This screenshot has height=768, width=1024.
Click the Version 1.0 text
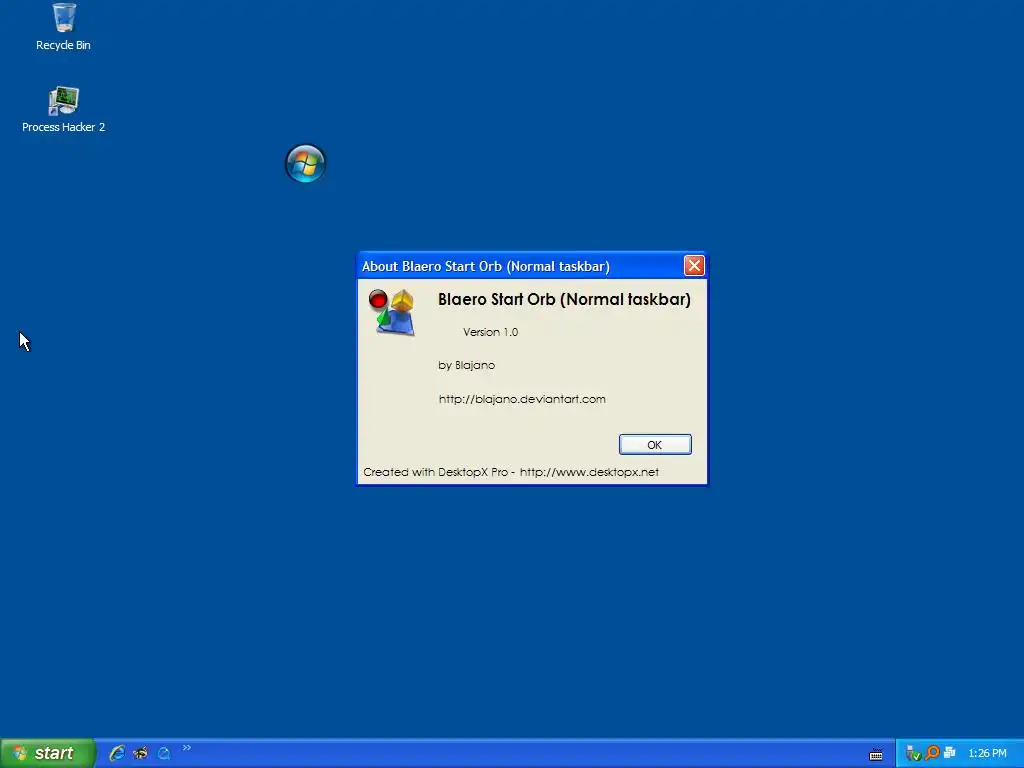(x=490, y=332)
